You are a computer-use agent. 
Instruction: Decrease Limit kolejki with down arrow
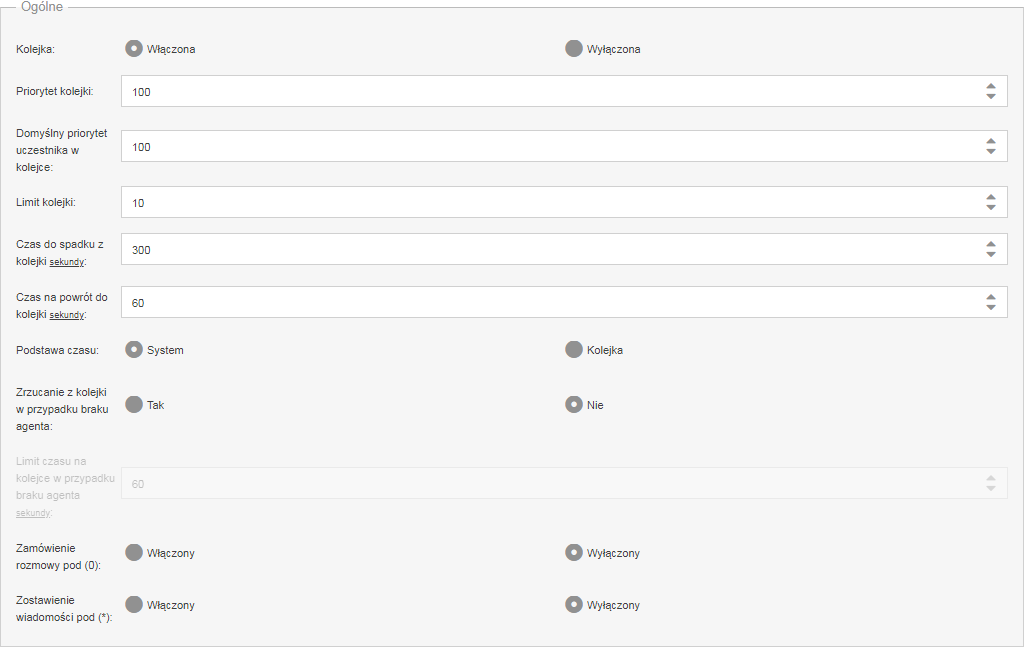coord(991,208)
